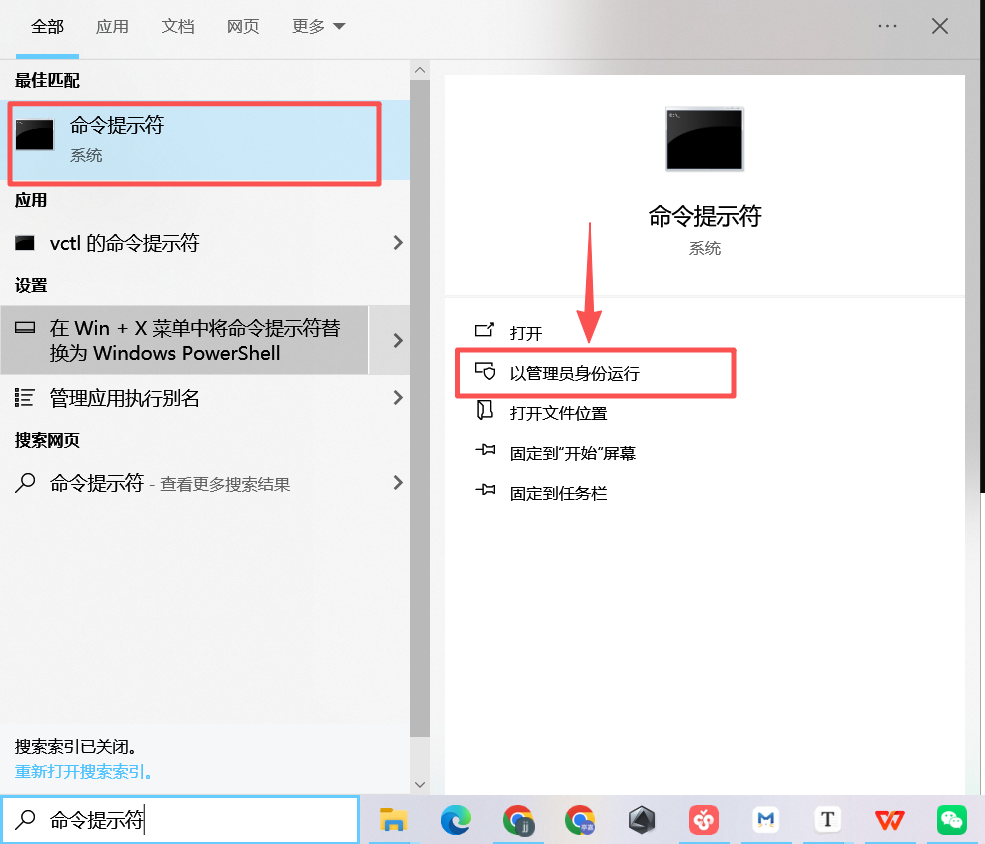Choose 固定到"开始"屏幕
The width and height of the screenshot is (985, 844).
[x=573, y=453]
